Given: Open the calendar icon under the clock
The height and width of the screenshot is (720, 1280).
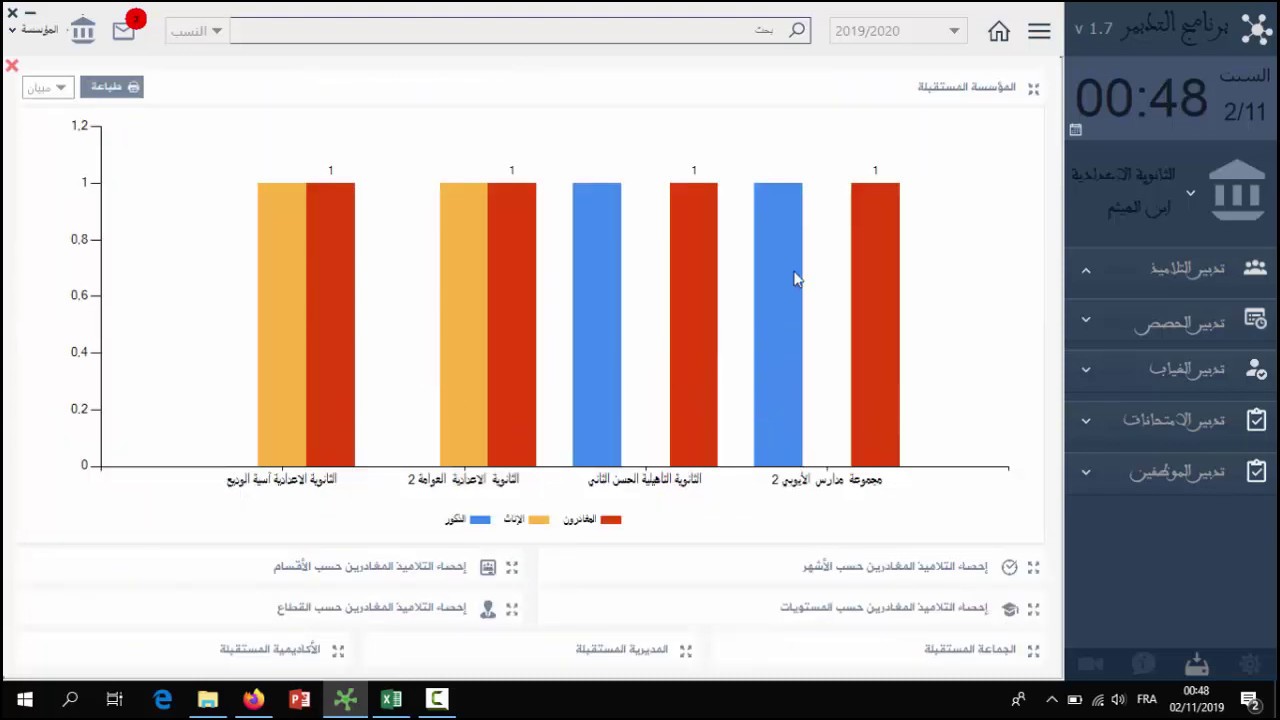Looking at the screenshot, I should click(x=1075, y=130).
